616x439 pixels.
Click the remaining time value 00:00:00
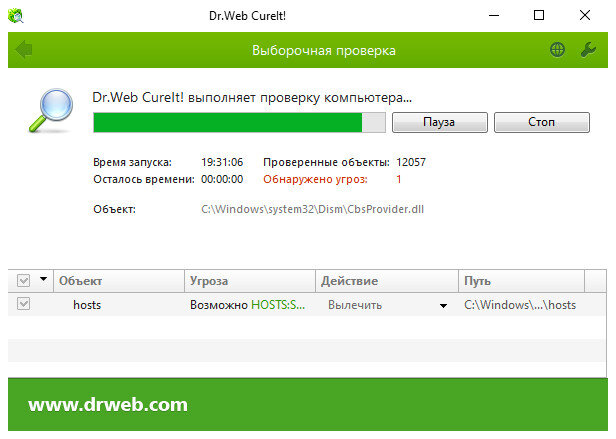(222, 180)
